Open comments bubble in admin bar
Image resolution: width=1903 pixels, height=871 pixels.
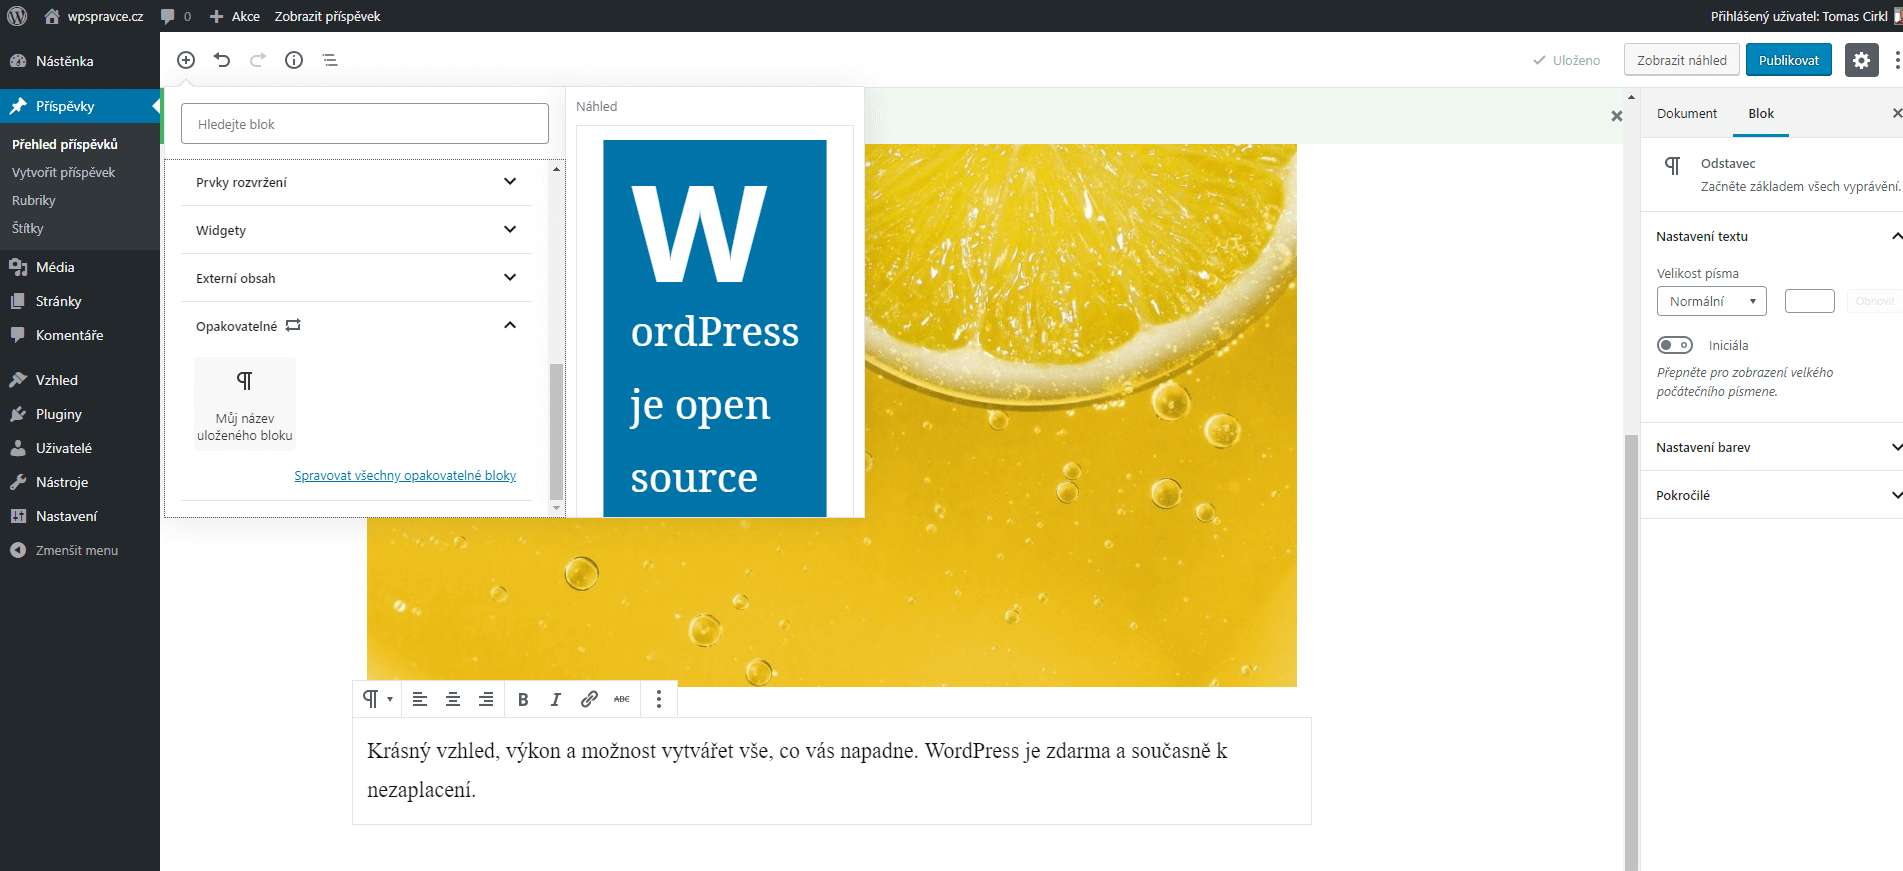pos(175,16)
